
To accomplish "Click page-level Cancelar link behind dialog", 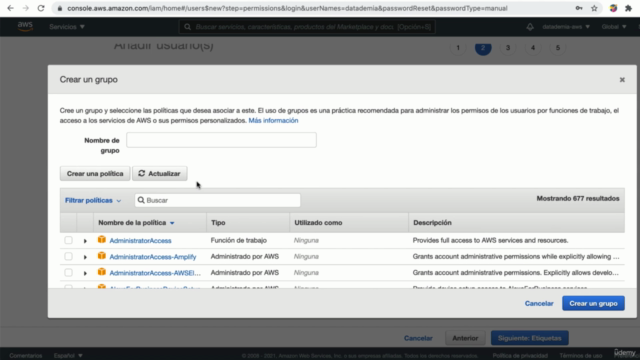I will (418, 338).
